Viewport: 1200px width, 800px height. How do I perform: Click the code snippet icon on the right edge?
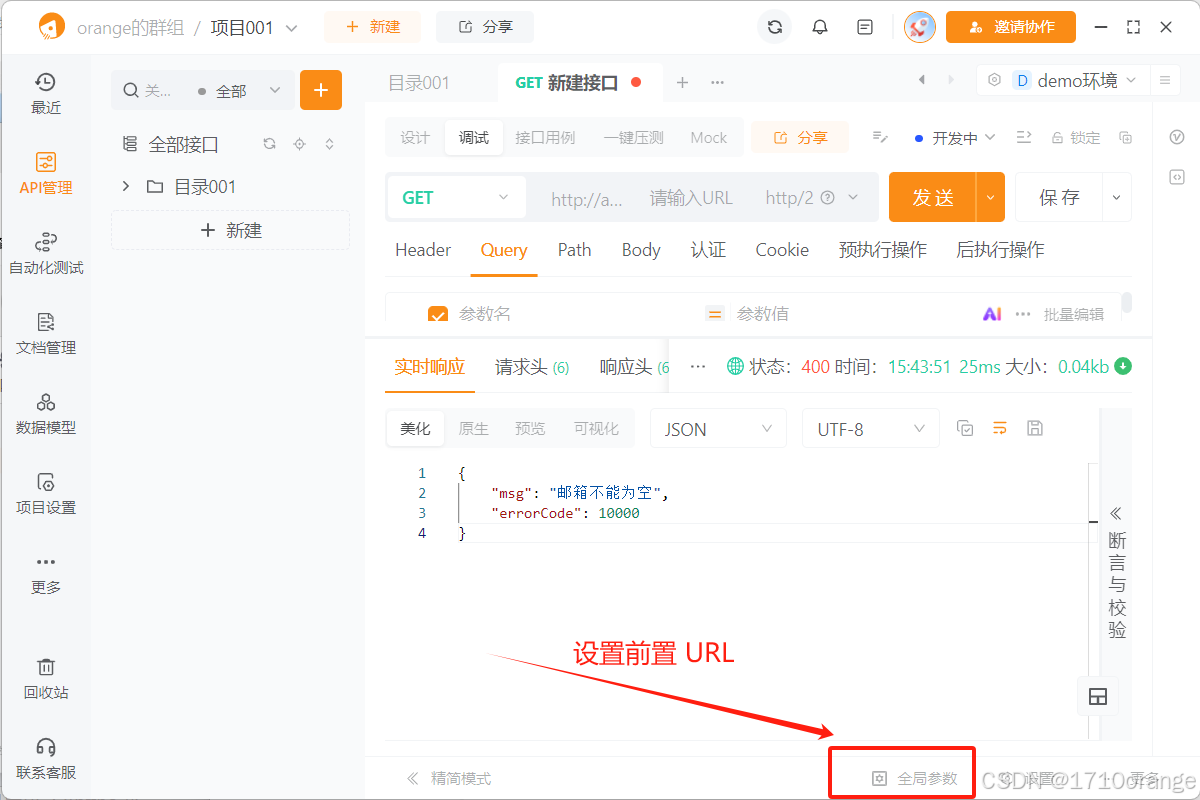click(x=1177, y=177)
